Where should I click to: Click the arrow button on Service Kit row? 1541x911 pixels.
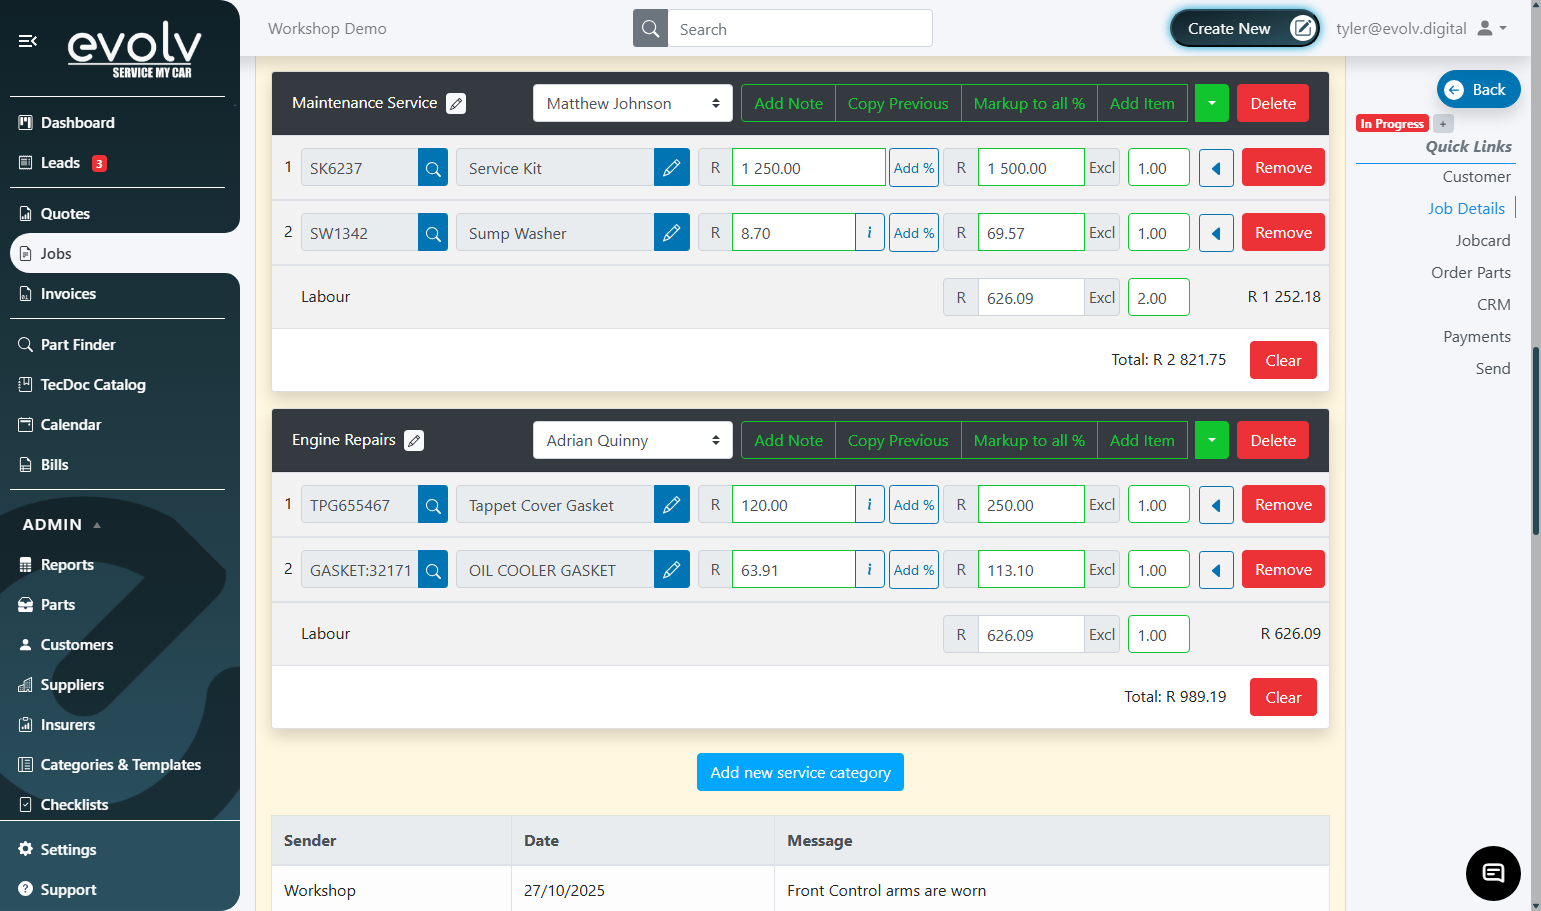(1216, 168)
